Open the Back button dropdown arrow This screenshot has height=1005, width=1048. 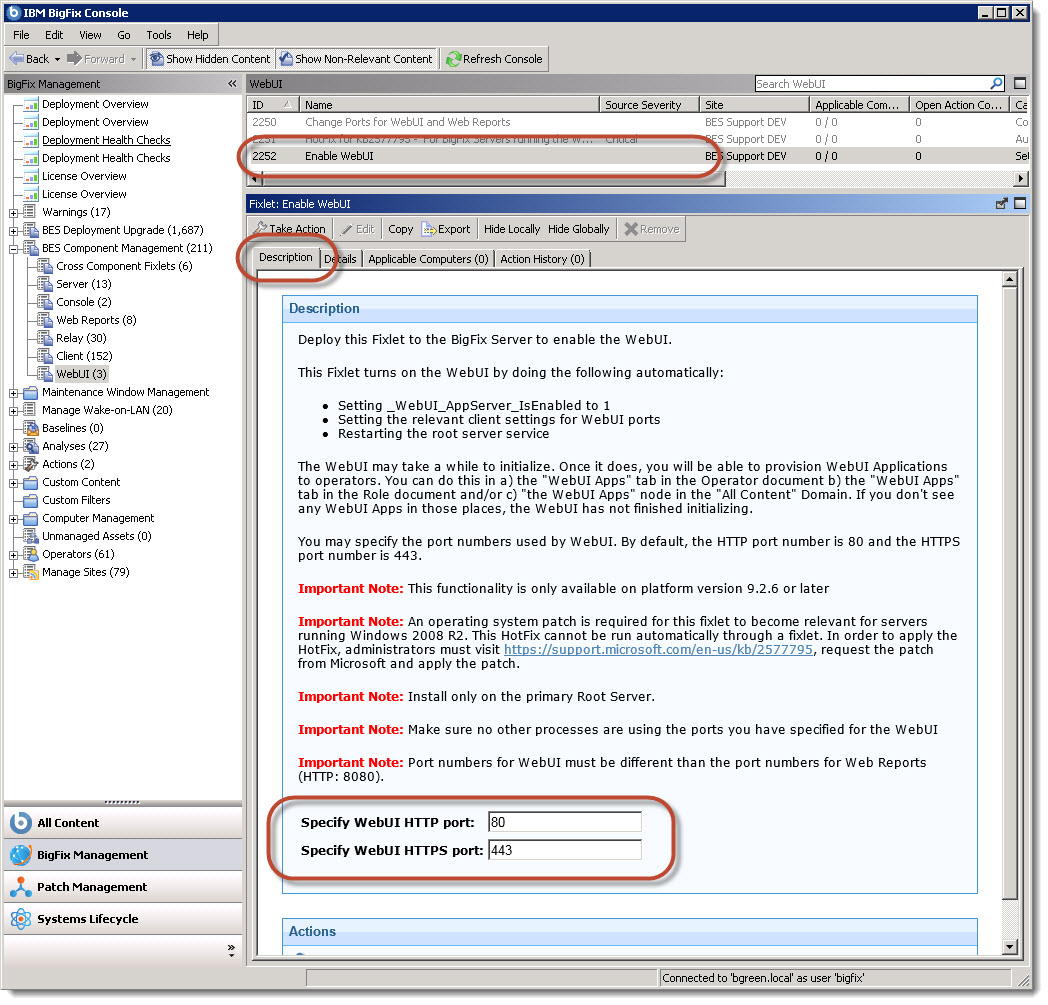tap(55, 58)
